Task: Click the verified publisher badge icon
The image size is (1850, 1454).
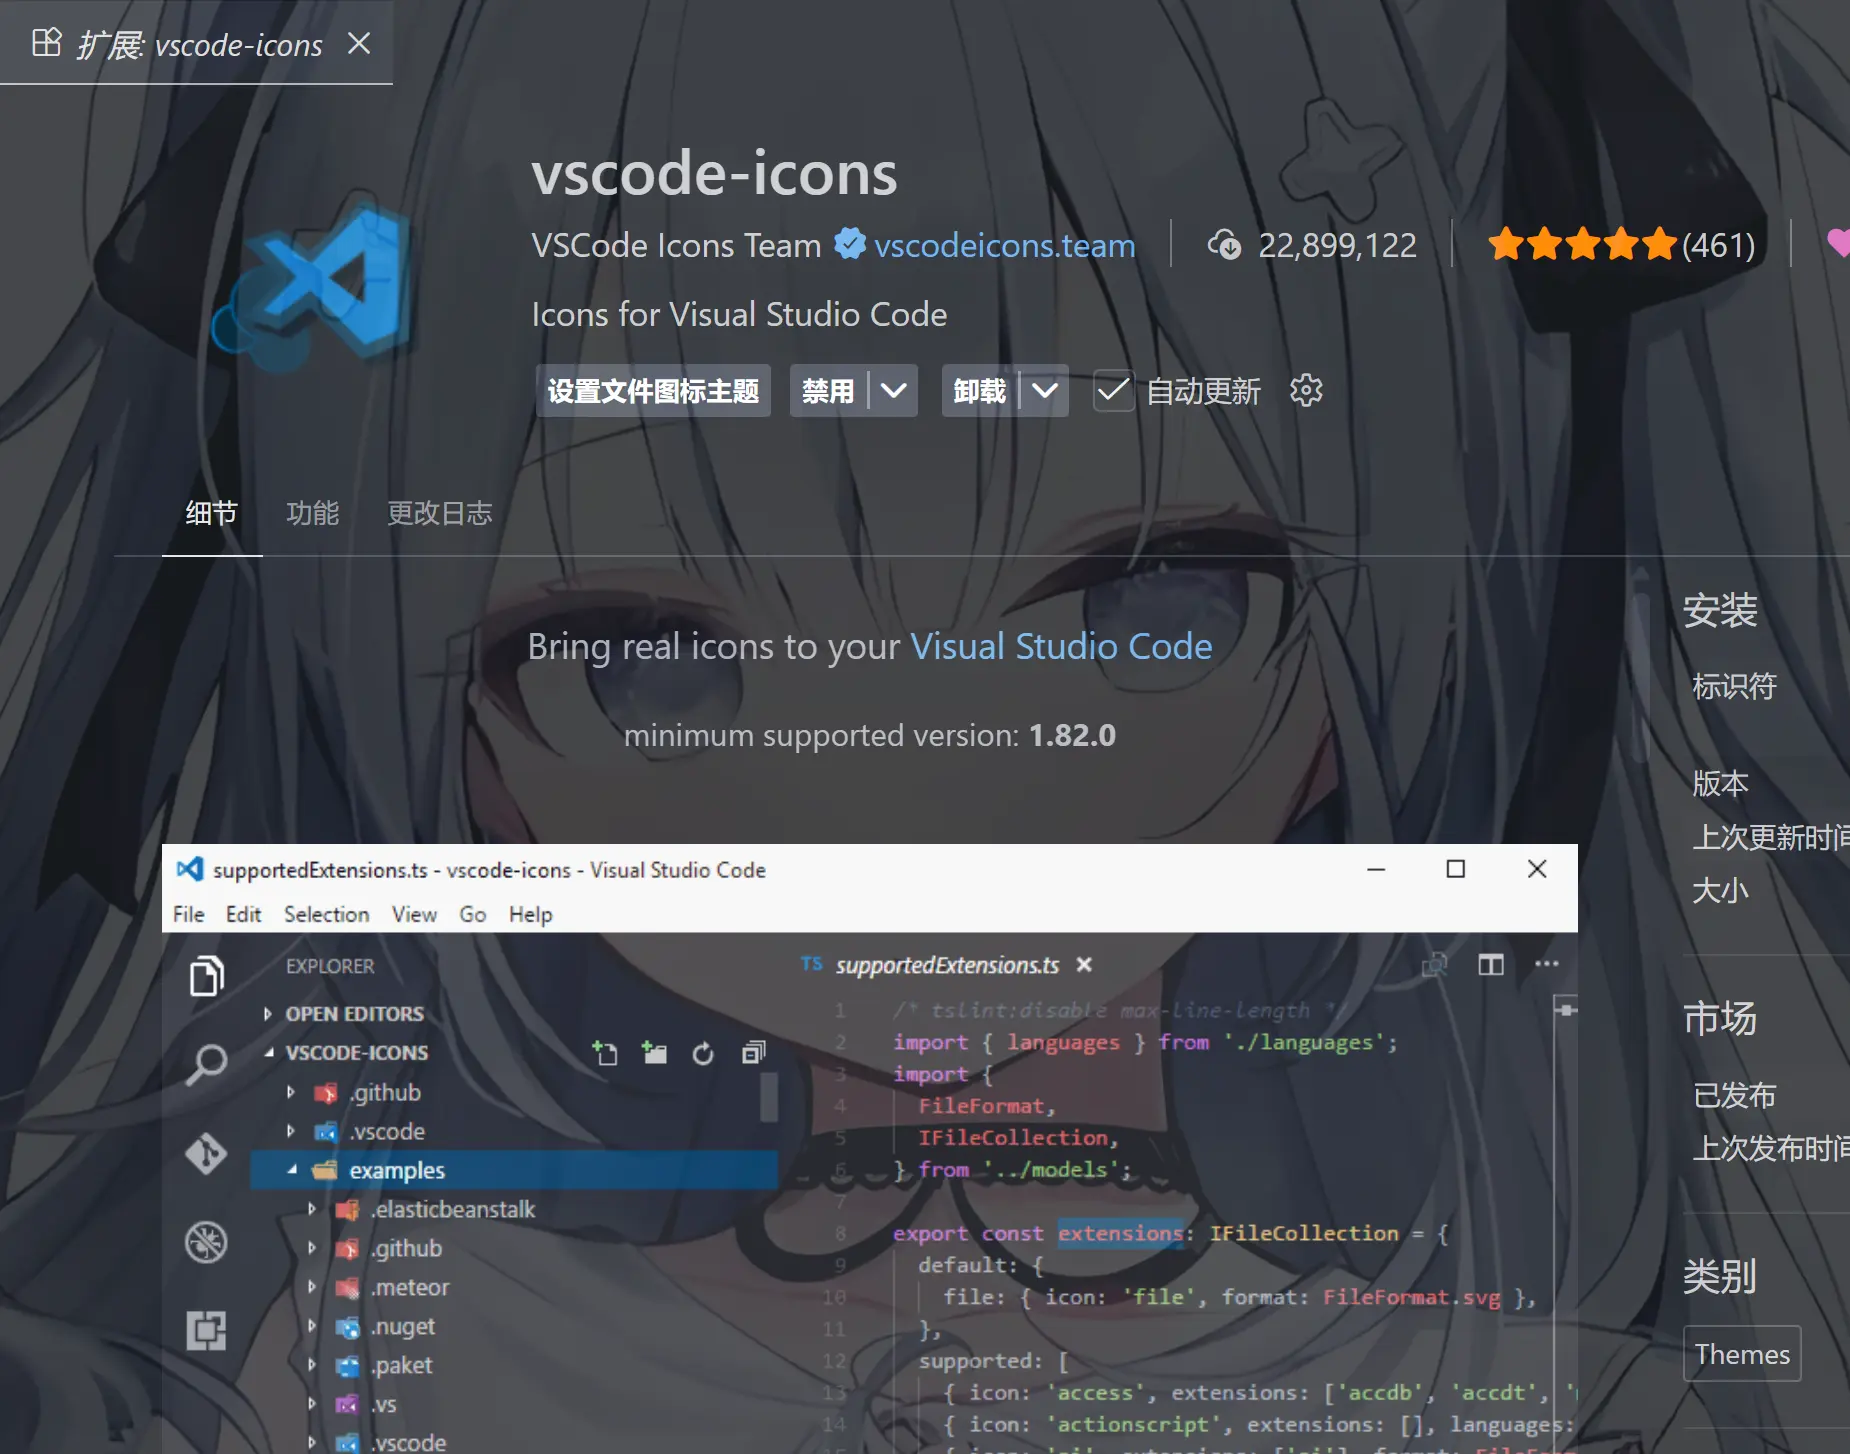Action: [x=850, y=243]
